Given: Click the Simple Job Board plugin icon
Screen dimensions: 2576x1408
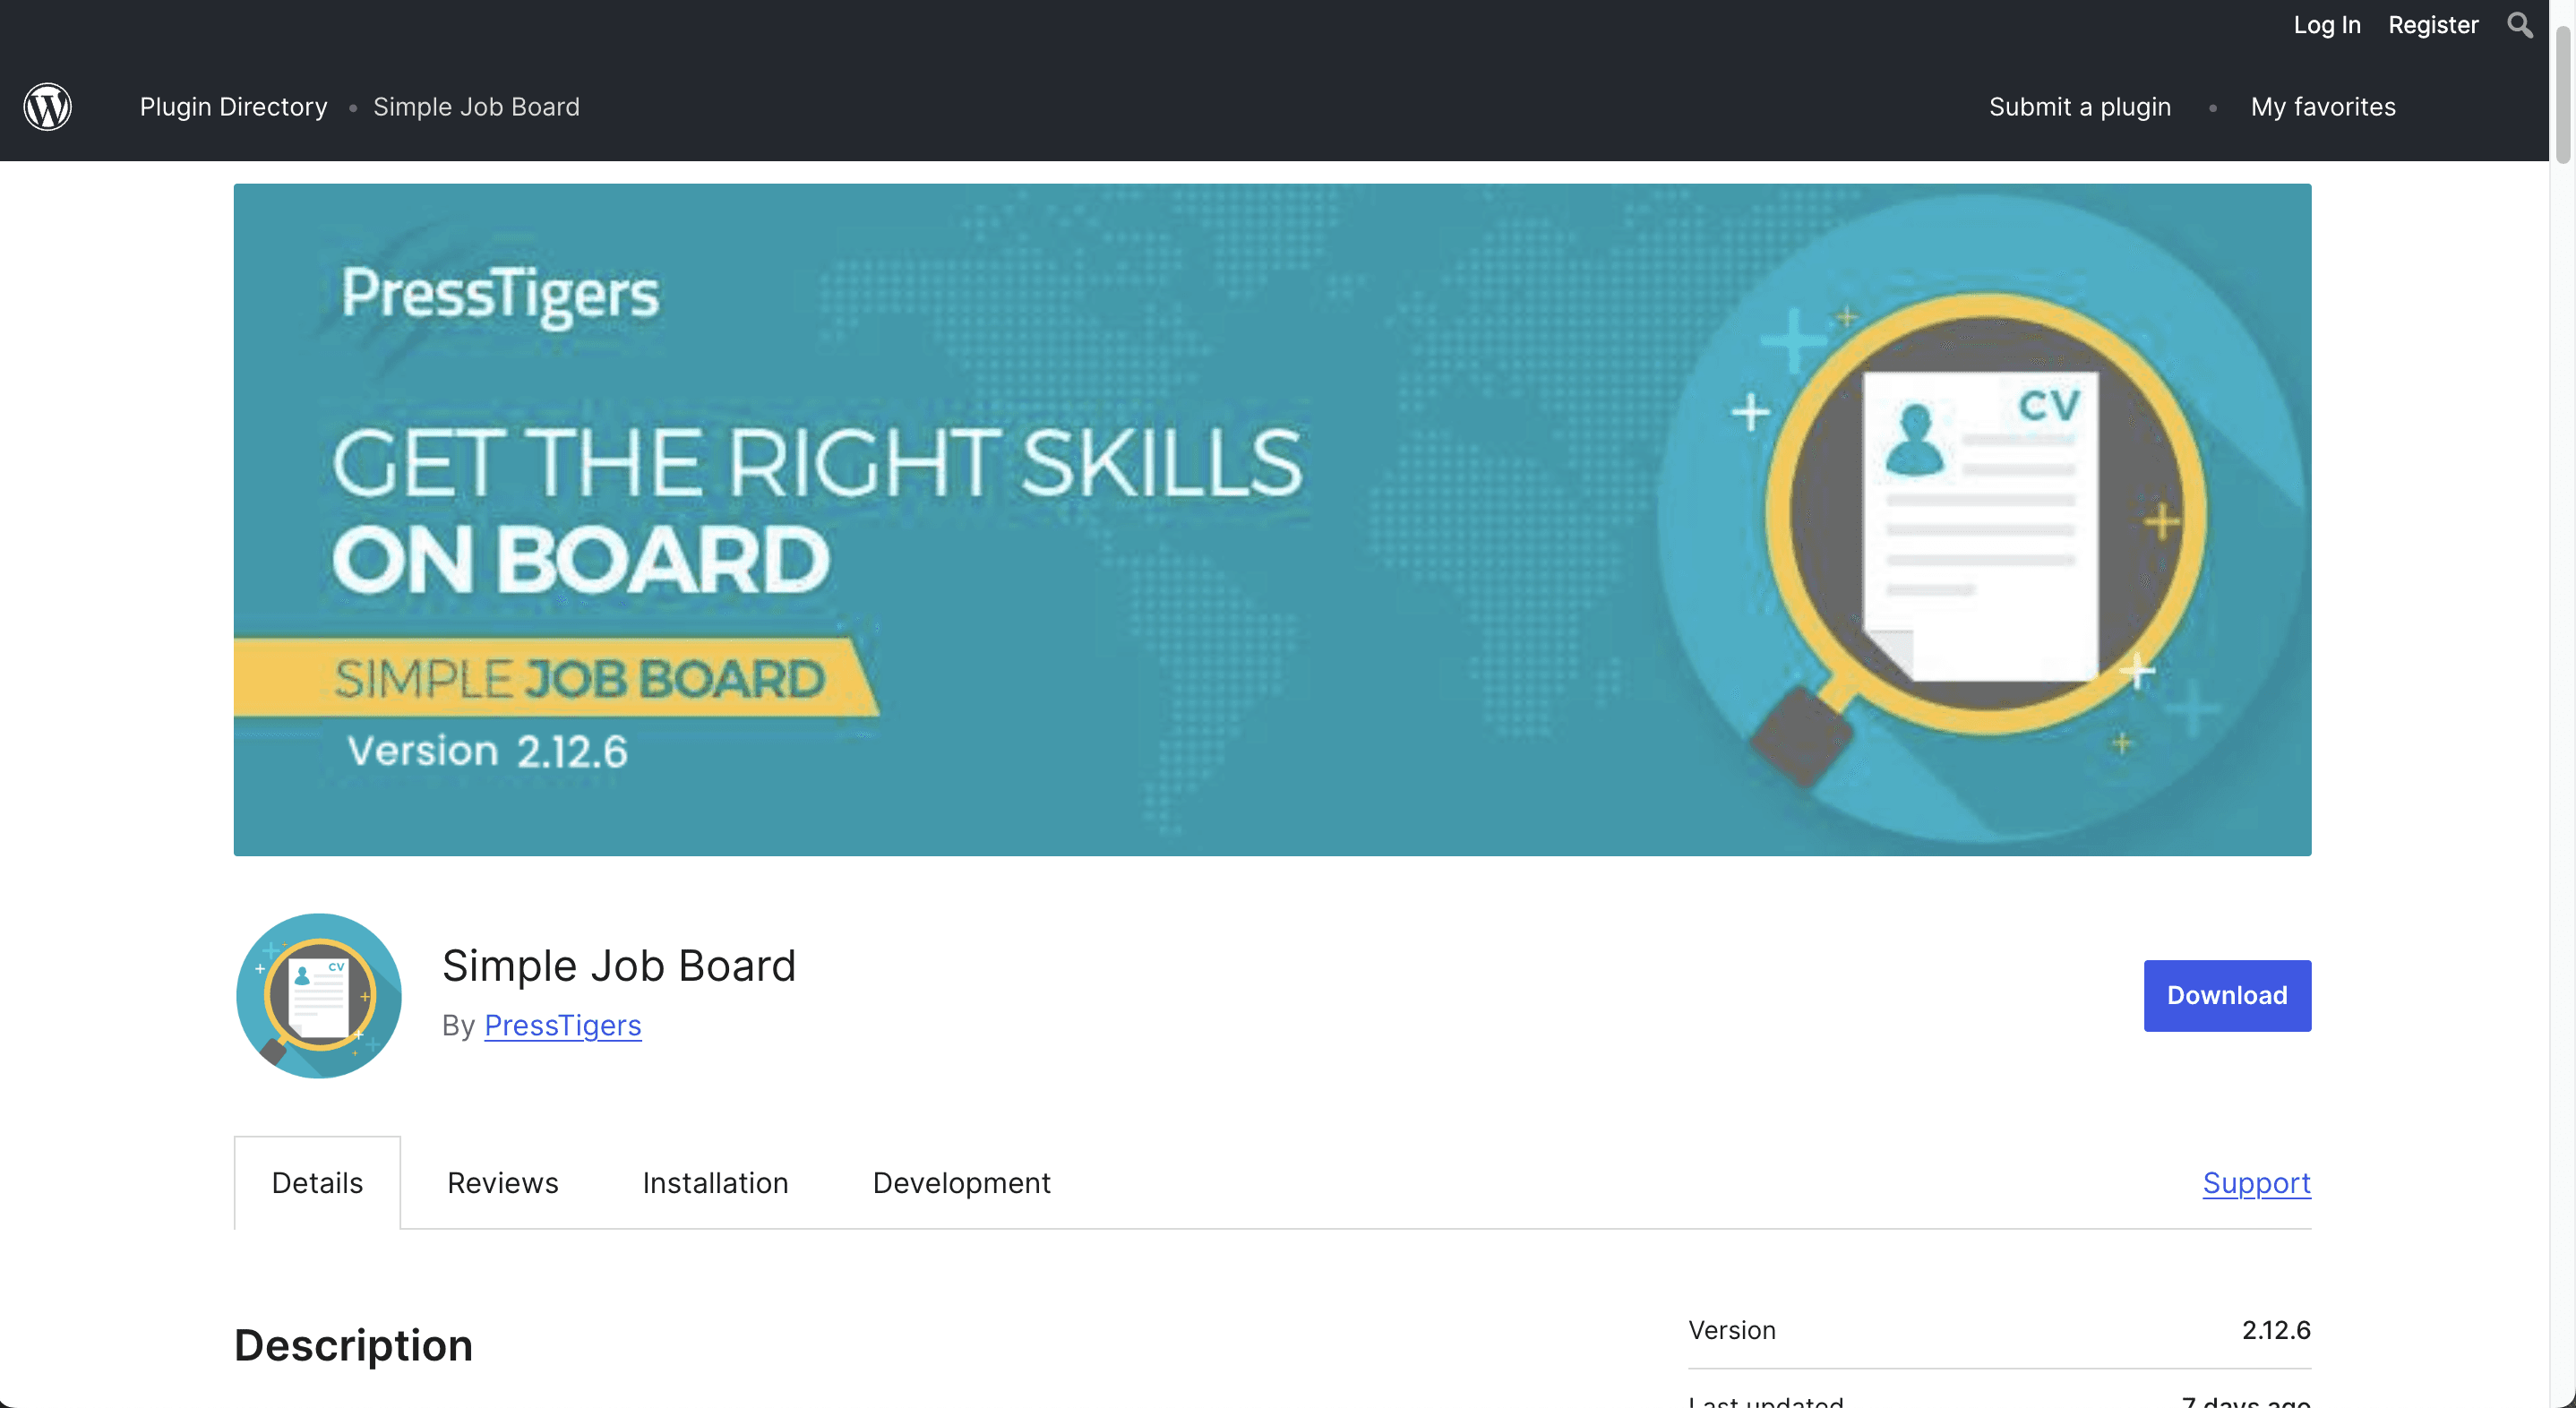Looking at the screenshot, I should pos(317,995).
